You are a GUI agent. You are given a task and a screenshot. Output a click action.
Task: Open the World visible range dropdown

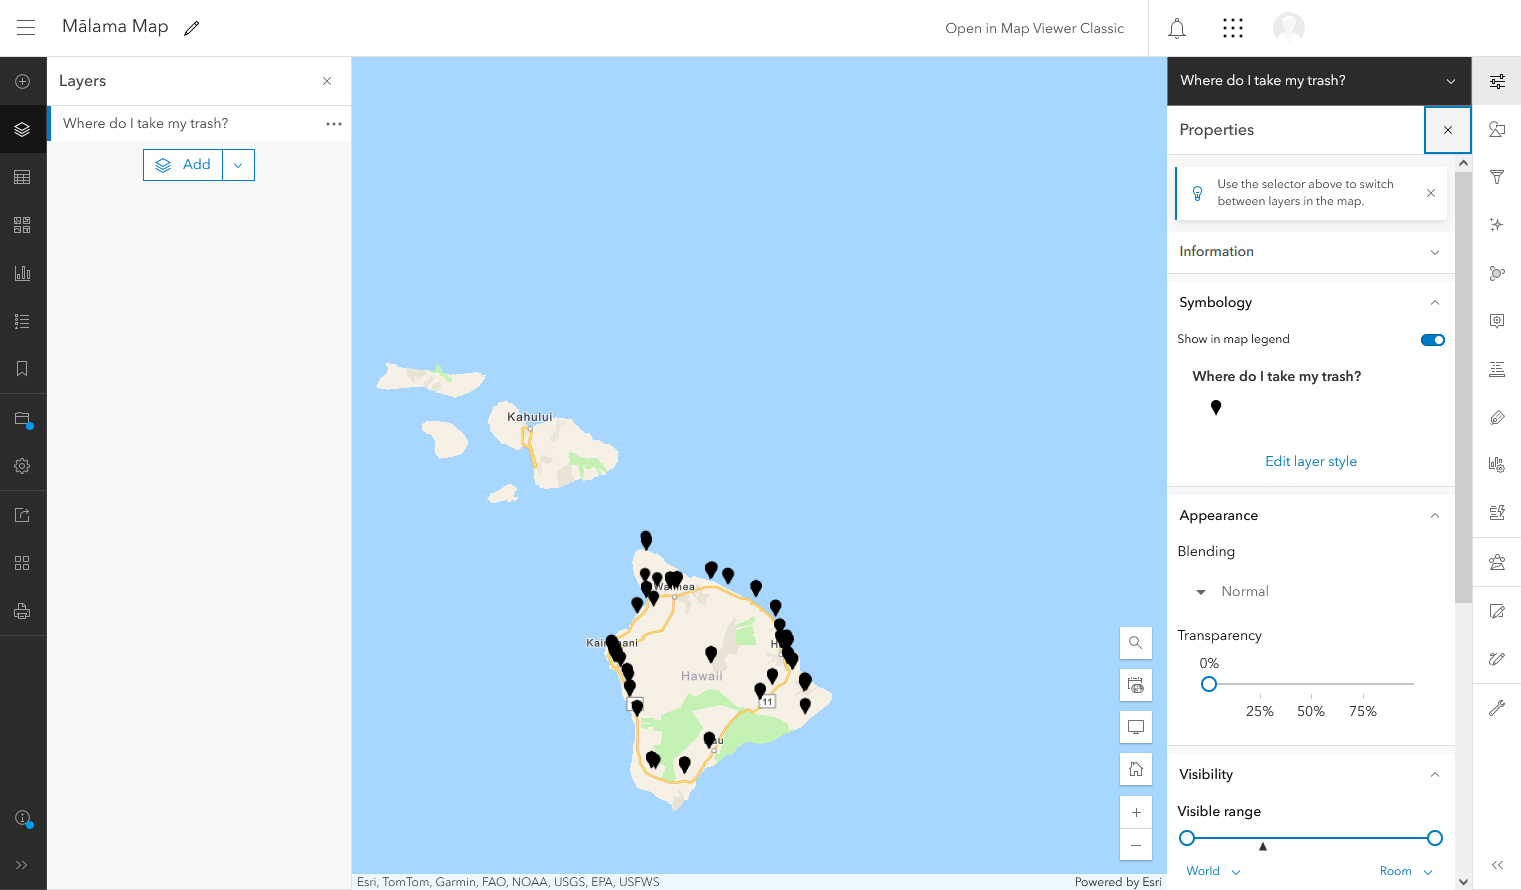[x=1212, y=870]
